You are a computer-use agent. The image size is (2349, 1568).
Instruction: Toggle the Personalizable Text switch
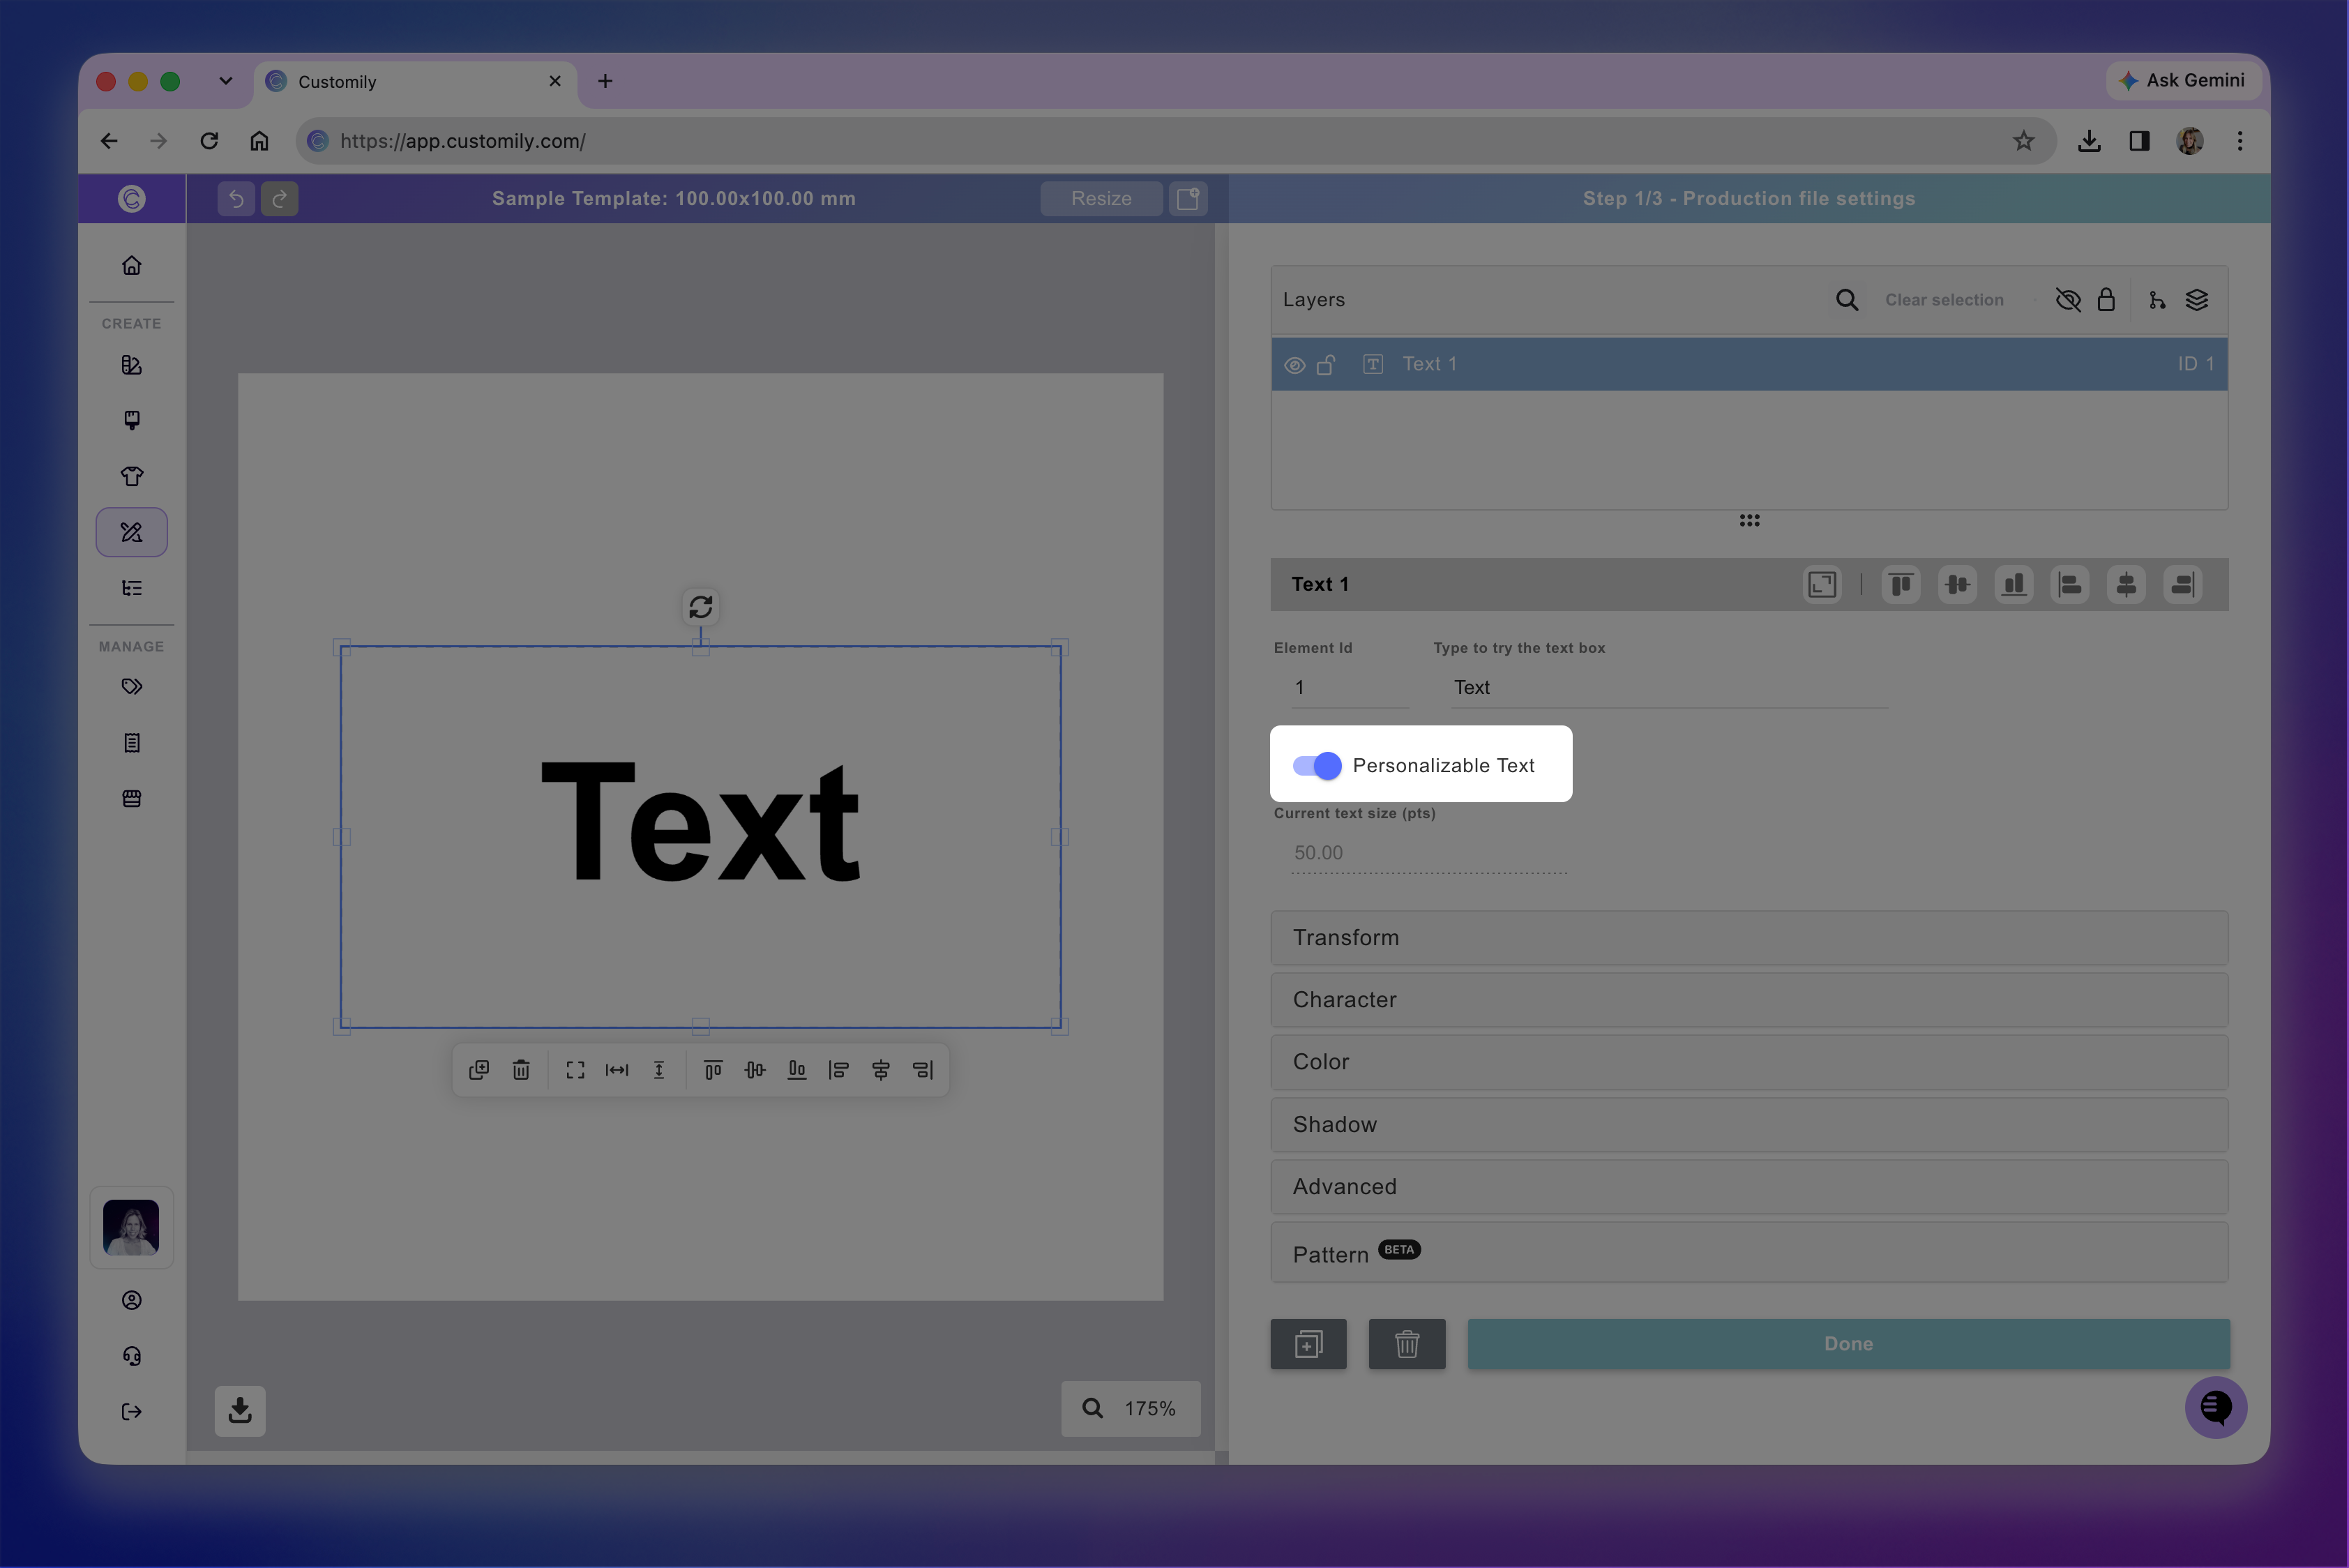[x=1316, y=766]
